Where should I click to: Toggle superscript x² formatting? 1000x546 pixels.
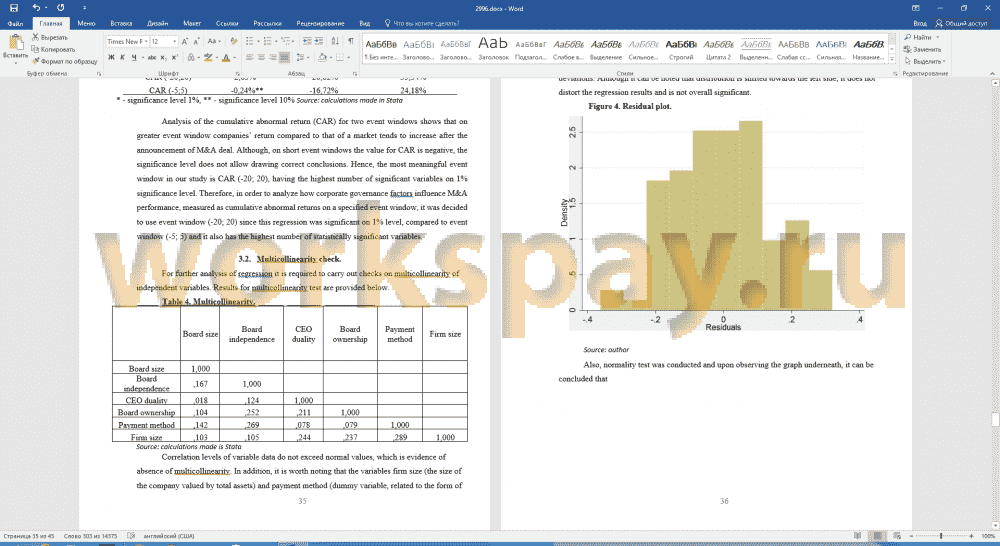175,57
